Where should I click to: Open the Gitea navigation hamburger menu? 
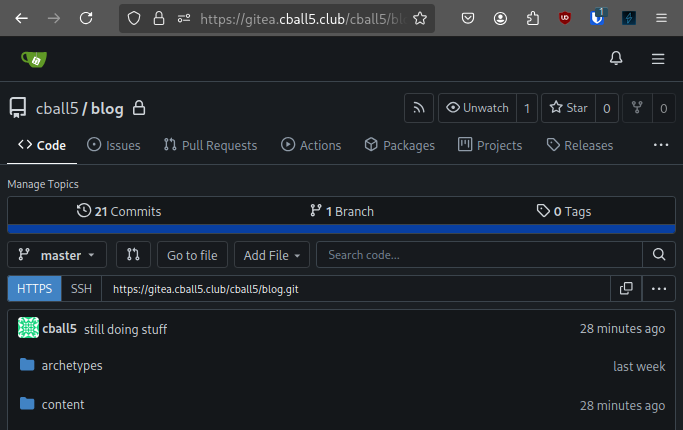(x=658, y=59)
